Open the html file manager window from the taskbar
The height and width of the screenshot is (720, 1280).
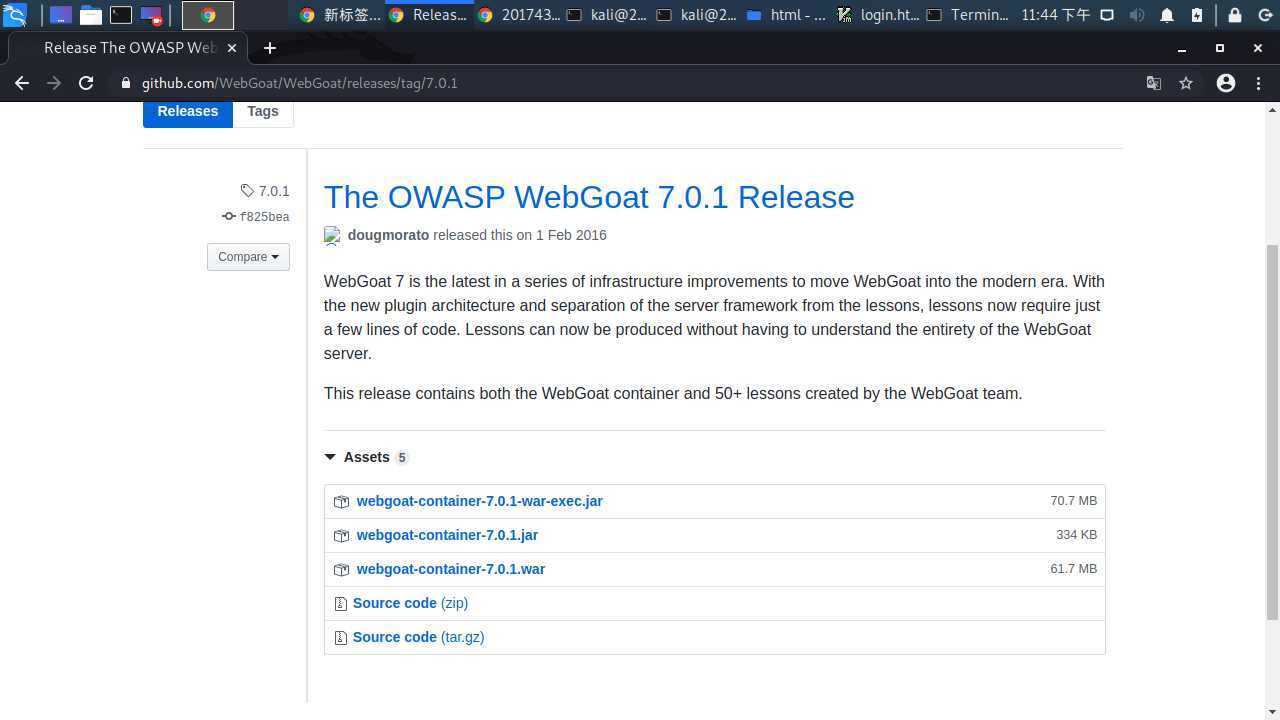787,15
